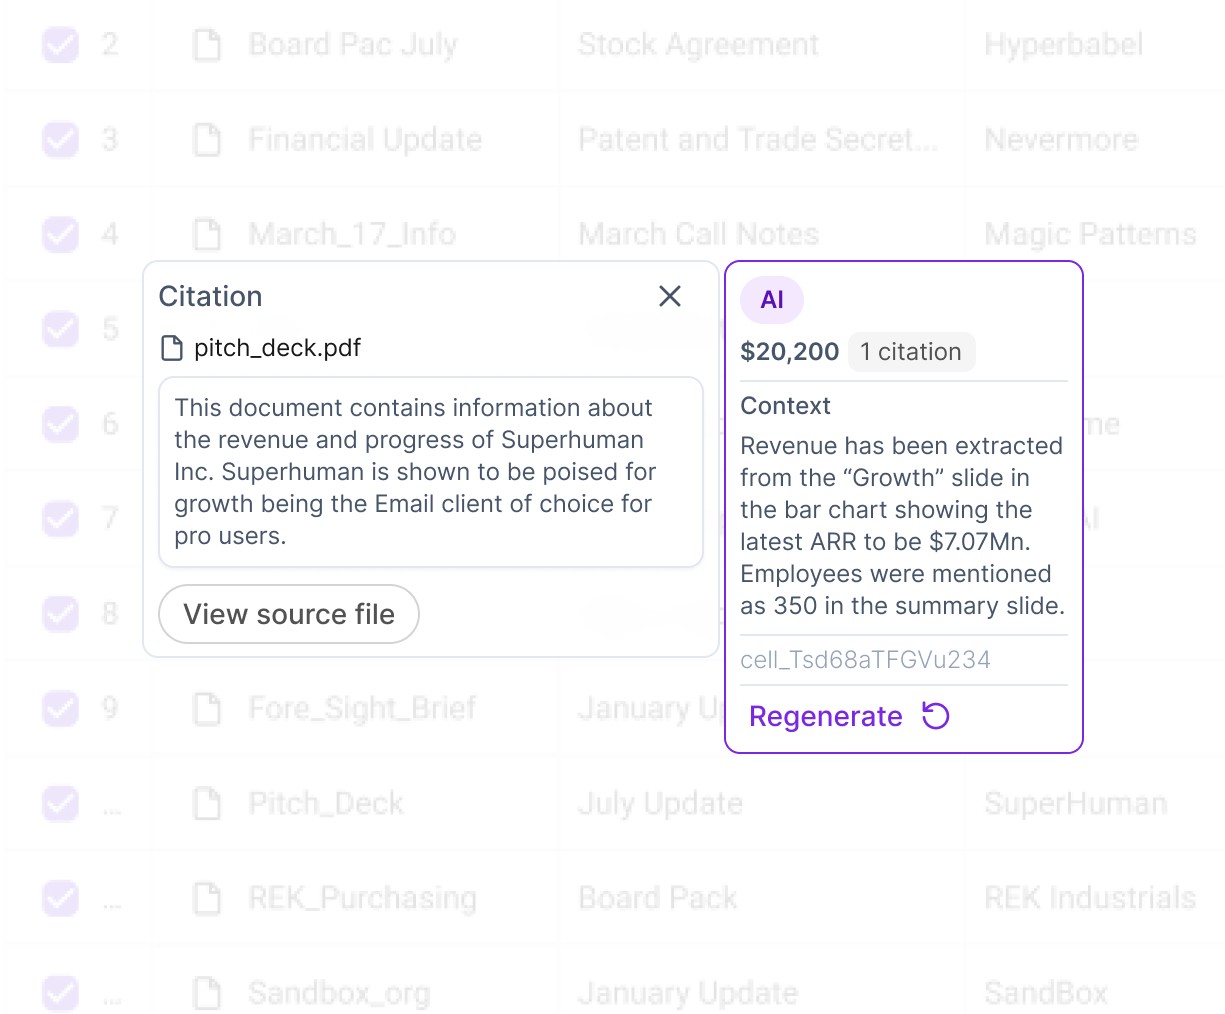Screen dimensions: 1225x1014
Task: Open the 1 citation badge
Action: pos(911,352)
